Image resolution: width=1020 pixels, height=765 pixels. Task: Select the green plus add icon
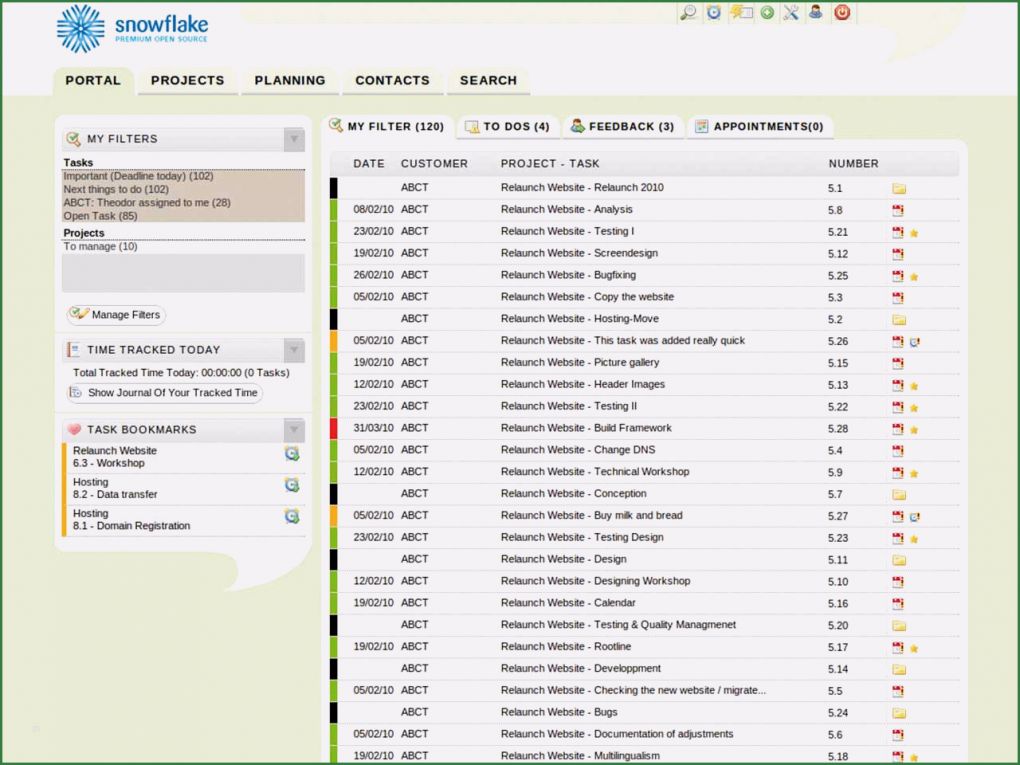coord(766,13)
